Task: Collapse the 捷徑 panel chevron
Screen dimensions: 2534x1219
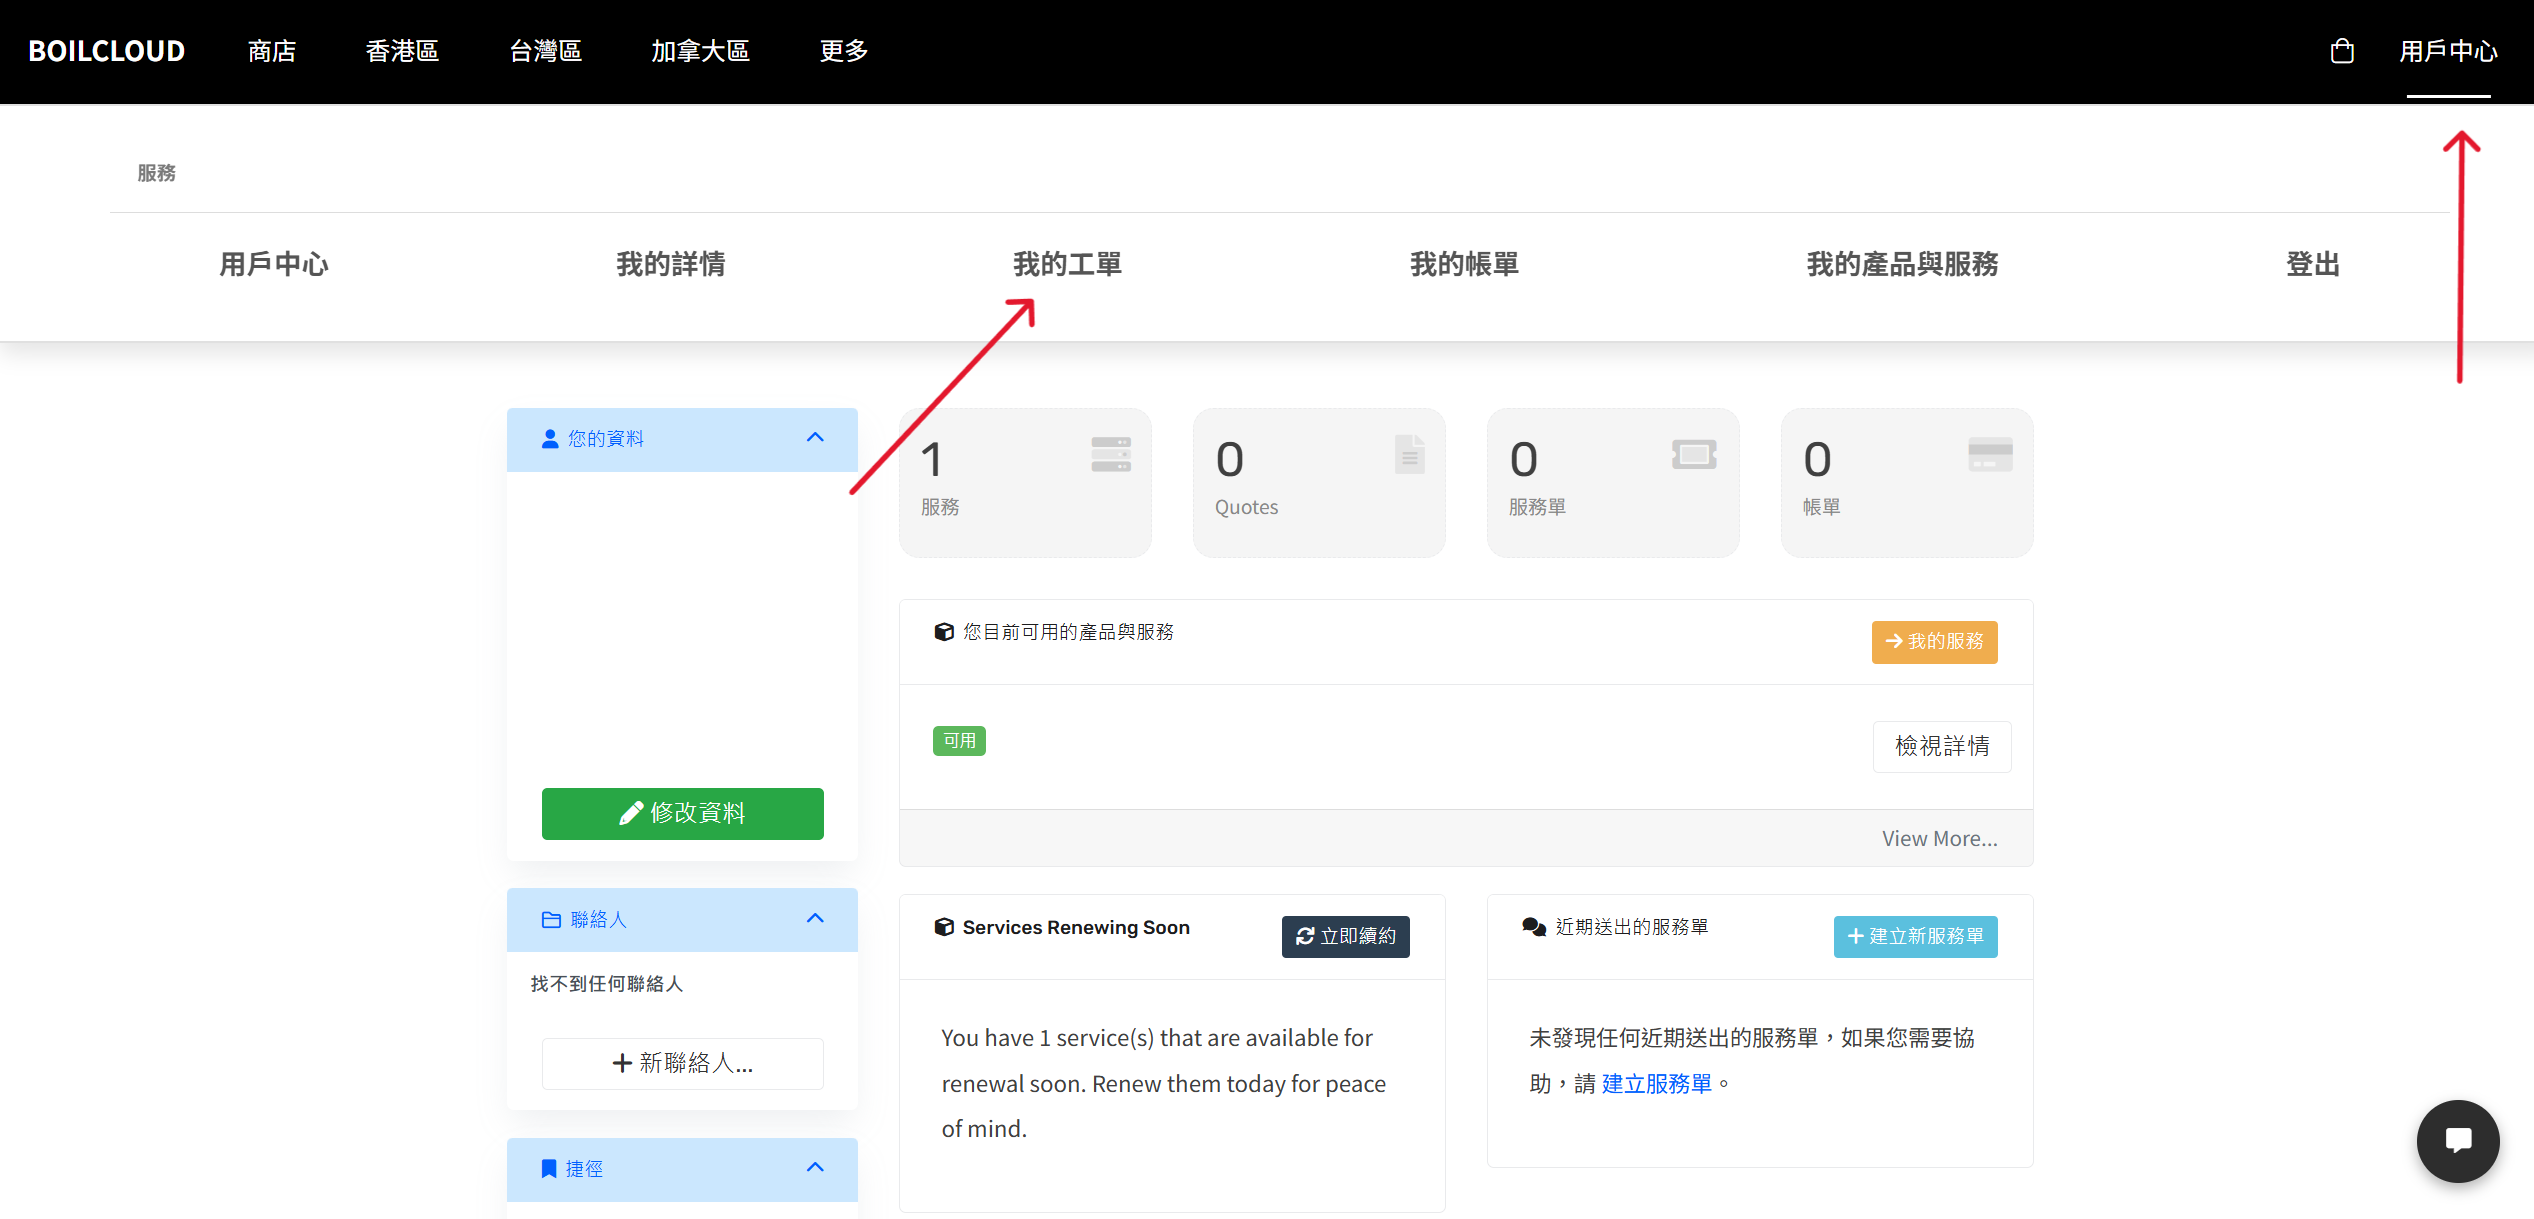Action: 815,1167
